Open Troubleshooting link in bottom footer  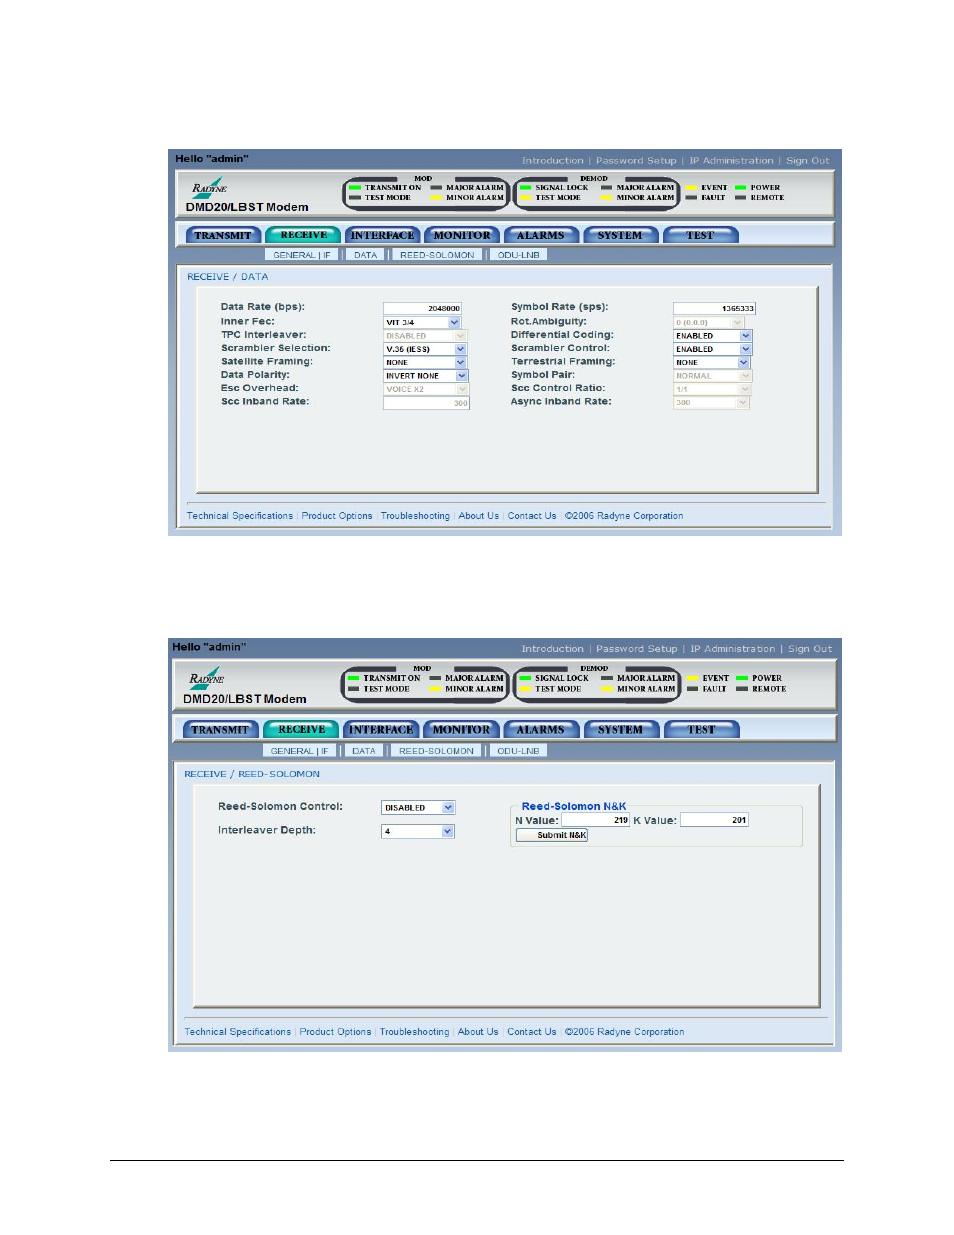(414, 1032)
